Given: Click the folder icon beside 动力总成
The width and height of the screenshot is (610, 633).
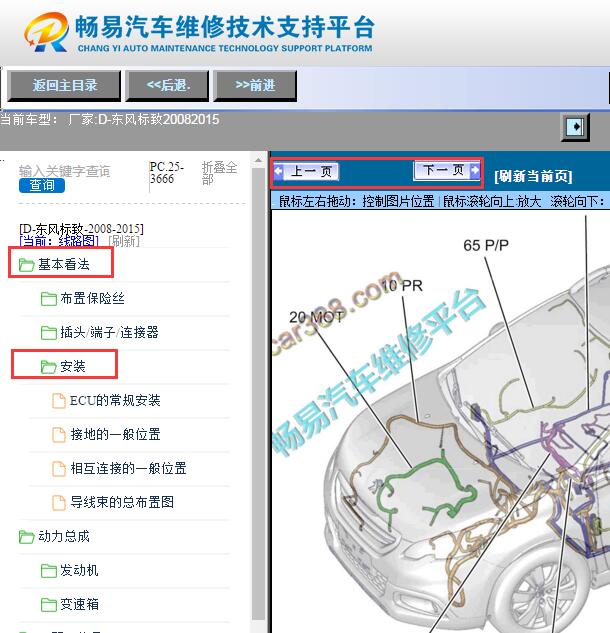Looking at the screenshot, I should pos(26,537).
